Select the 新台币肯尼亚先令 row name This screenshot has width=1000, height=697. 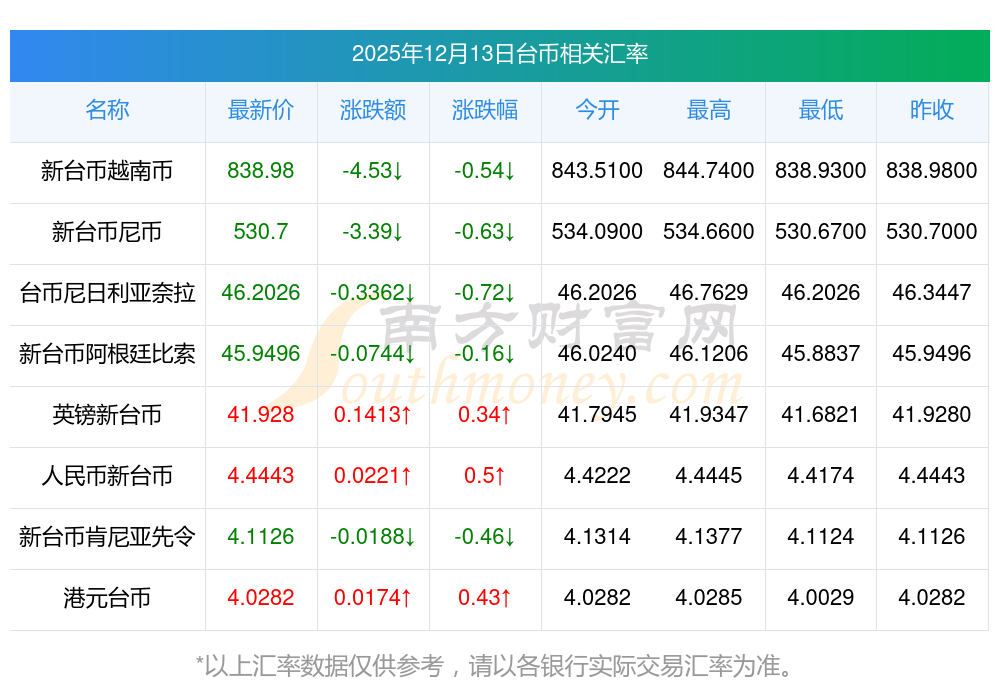point(107,537)
